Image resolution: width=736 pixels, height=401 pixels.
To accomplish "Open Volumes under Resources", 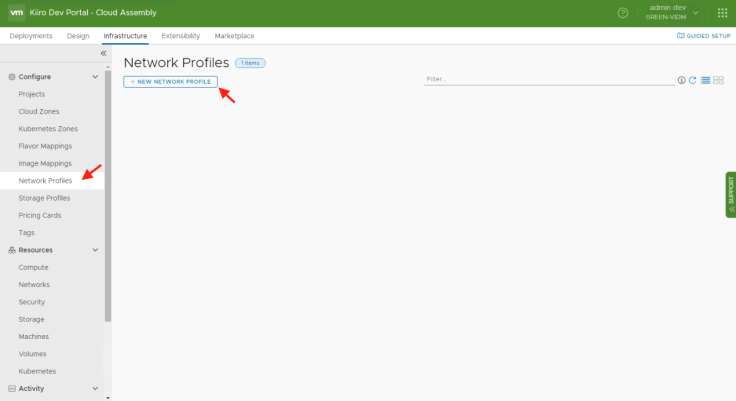I will 32,354.
